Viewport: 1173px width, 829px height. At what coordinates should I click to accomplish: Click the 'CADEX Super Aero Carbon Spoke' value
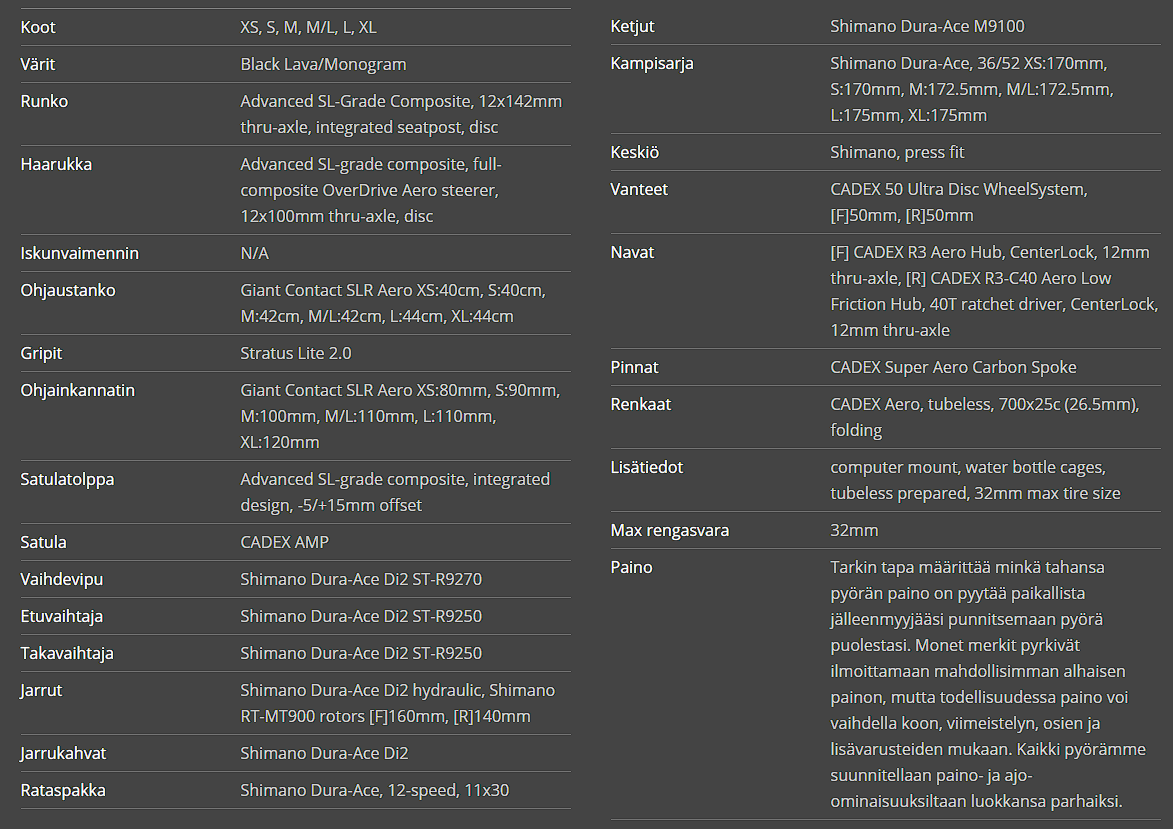tap(953, 367)
